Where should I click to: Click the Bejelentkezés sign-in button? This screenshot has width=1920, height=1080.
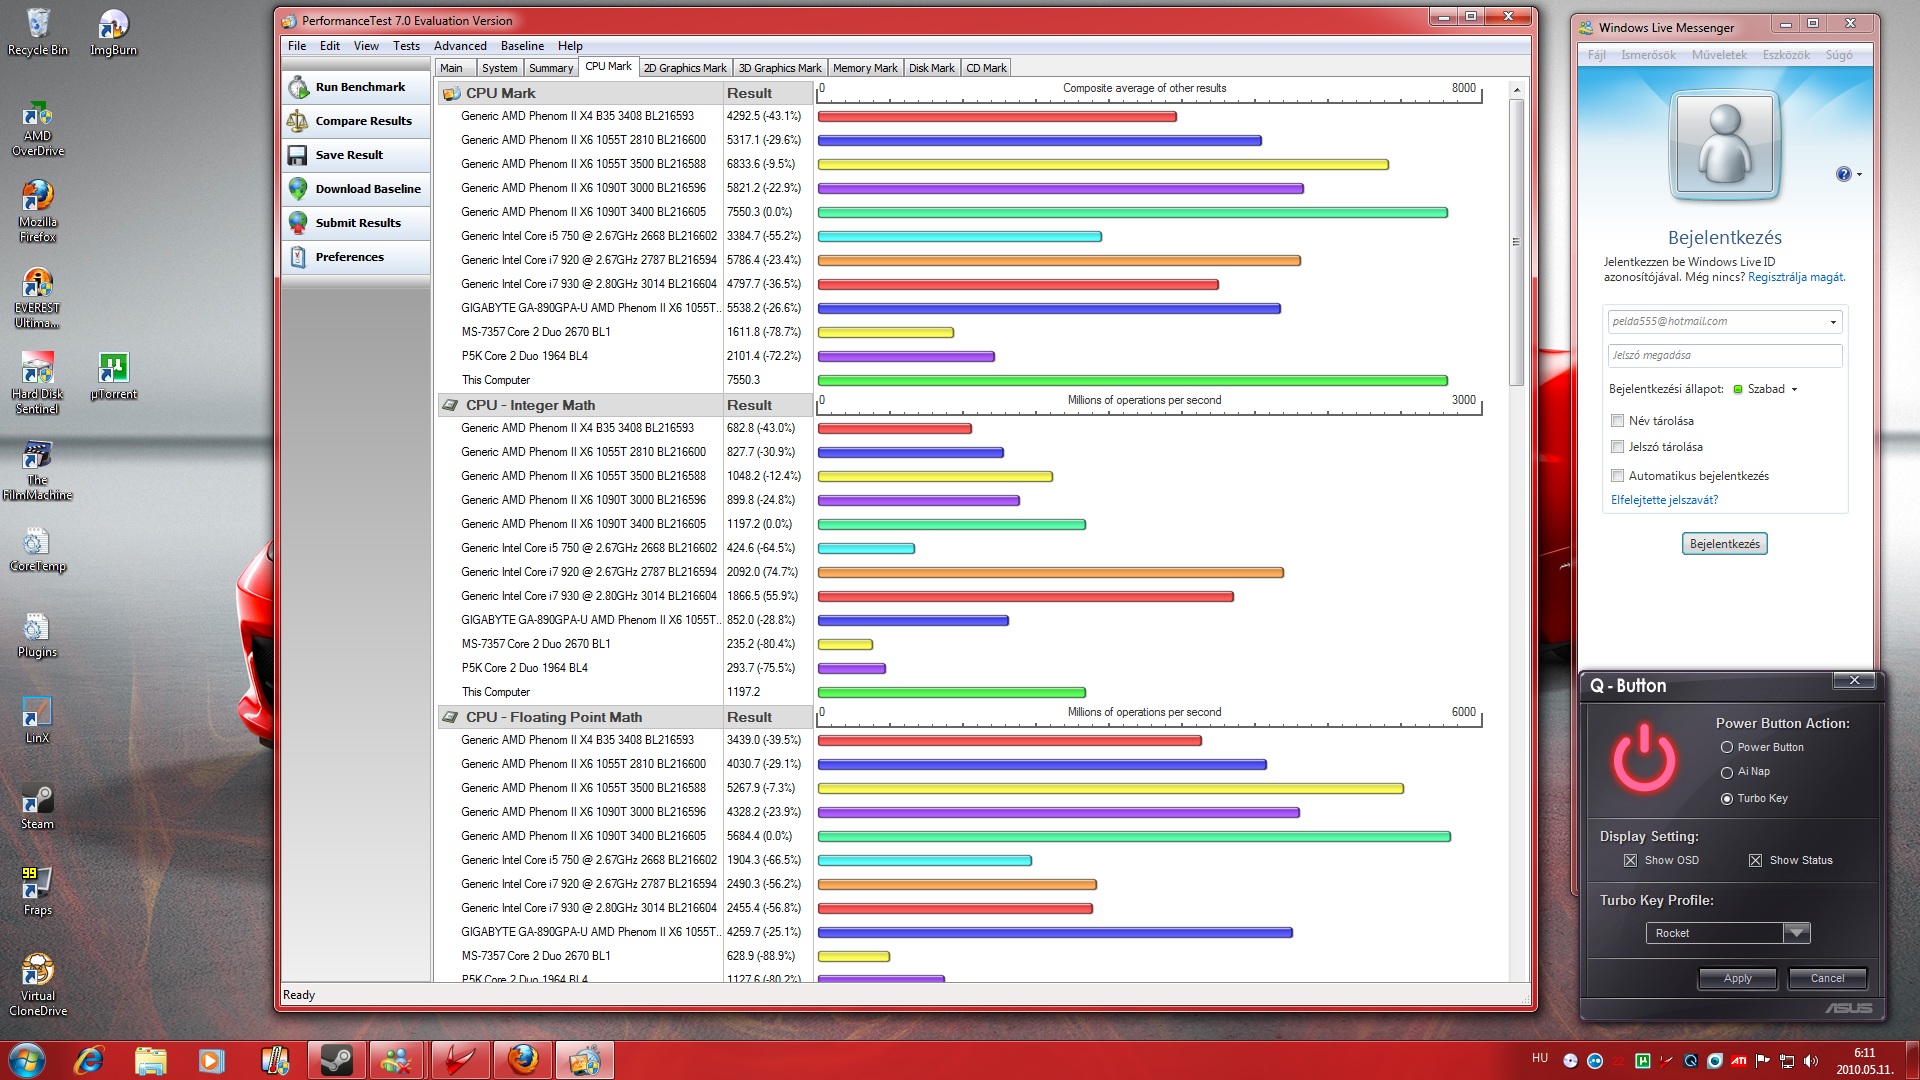click(x=1724, y=544)
